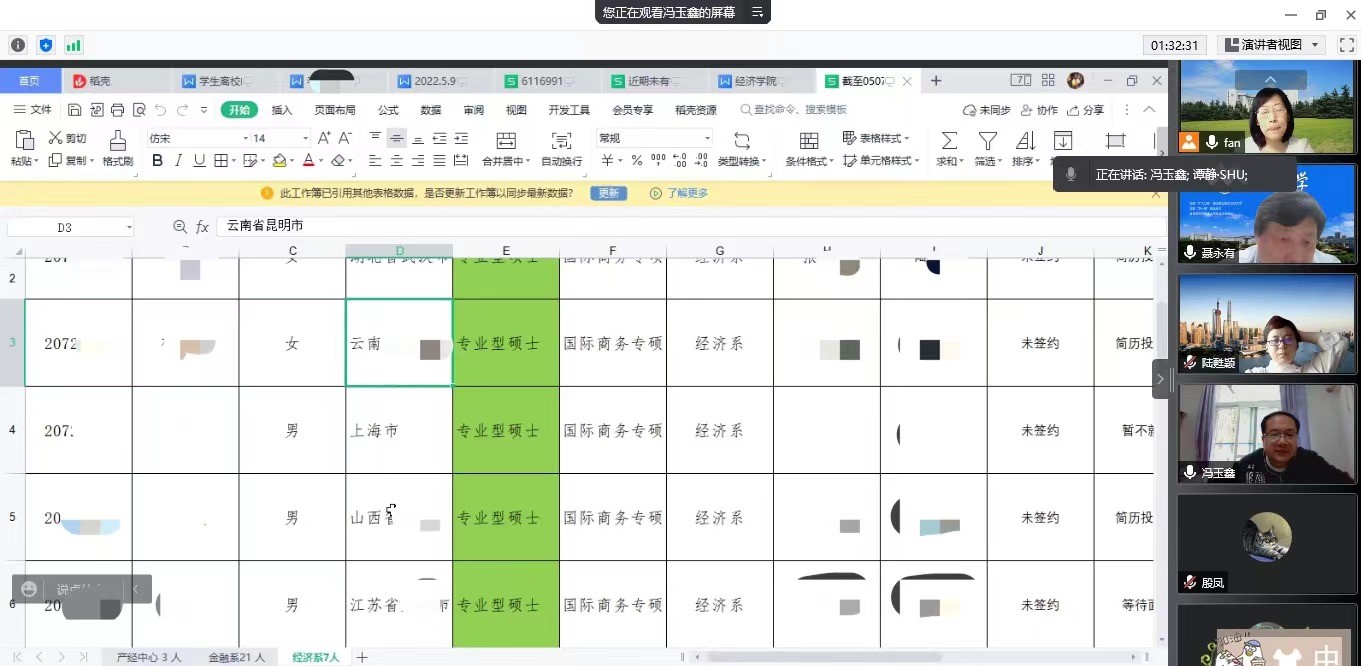Viewport: 1361px width, 666px height.
Task: Open the font name dropdown showing 仿宋
Action: [198, 138]
